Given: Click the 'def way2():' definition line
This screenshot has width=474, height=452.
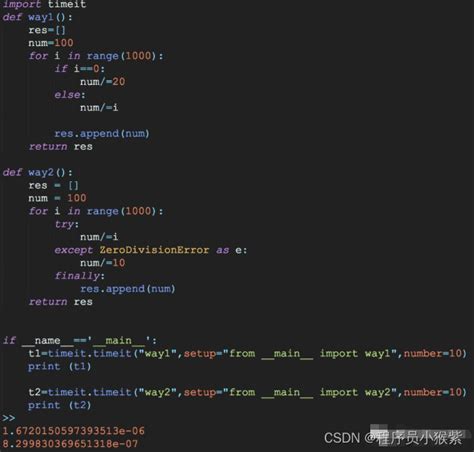Looking at the screenshot, I should click(x=37, y=172).
